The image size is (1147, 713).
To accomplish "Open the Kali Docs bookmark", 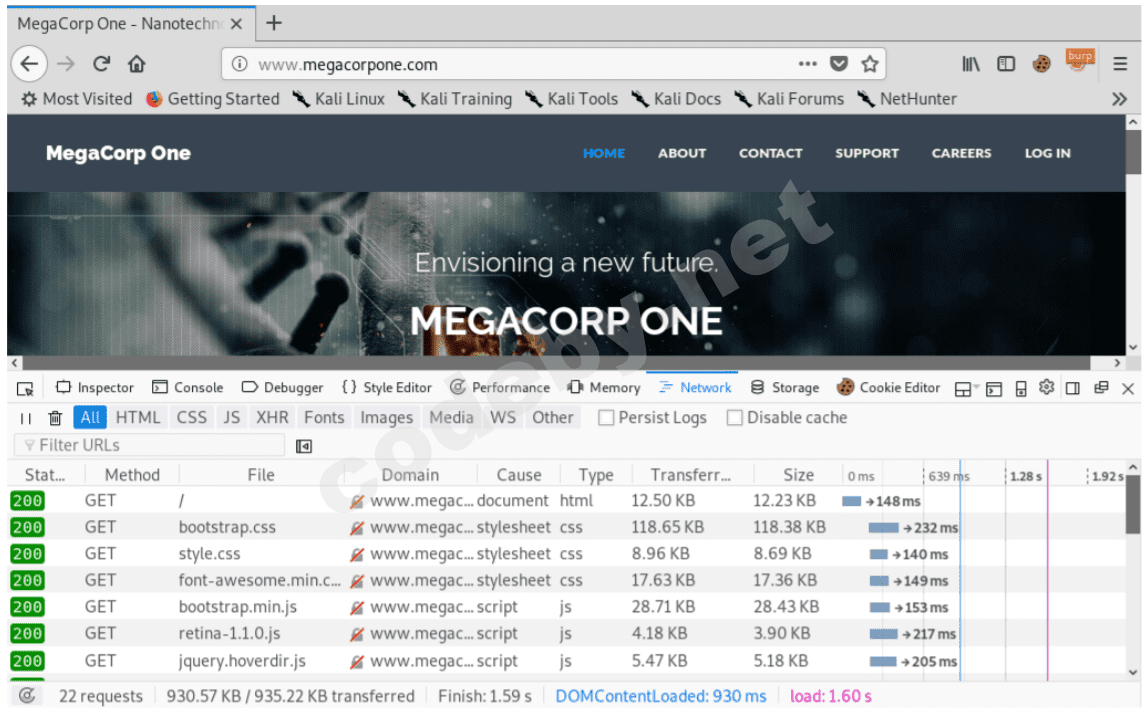I will 677,99.
